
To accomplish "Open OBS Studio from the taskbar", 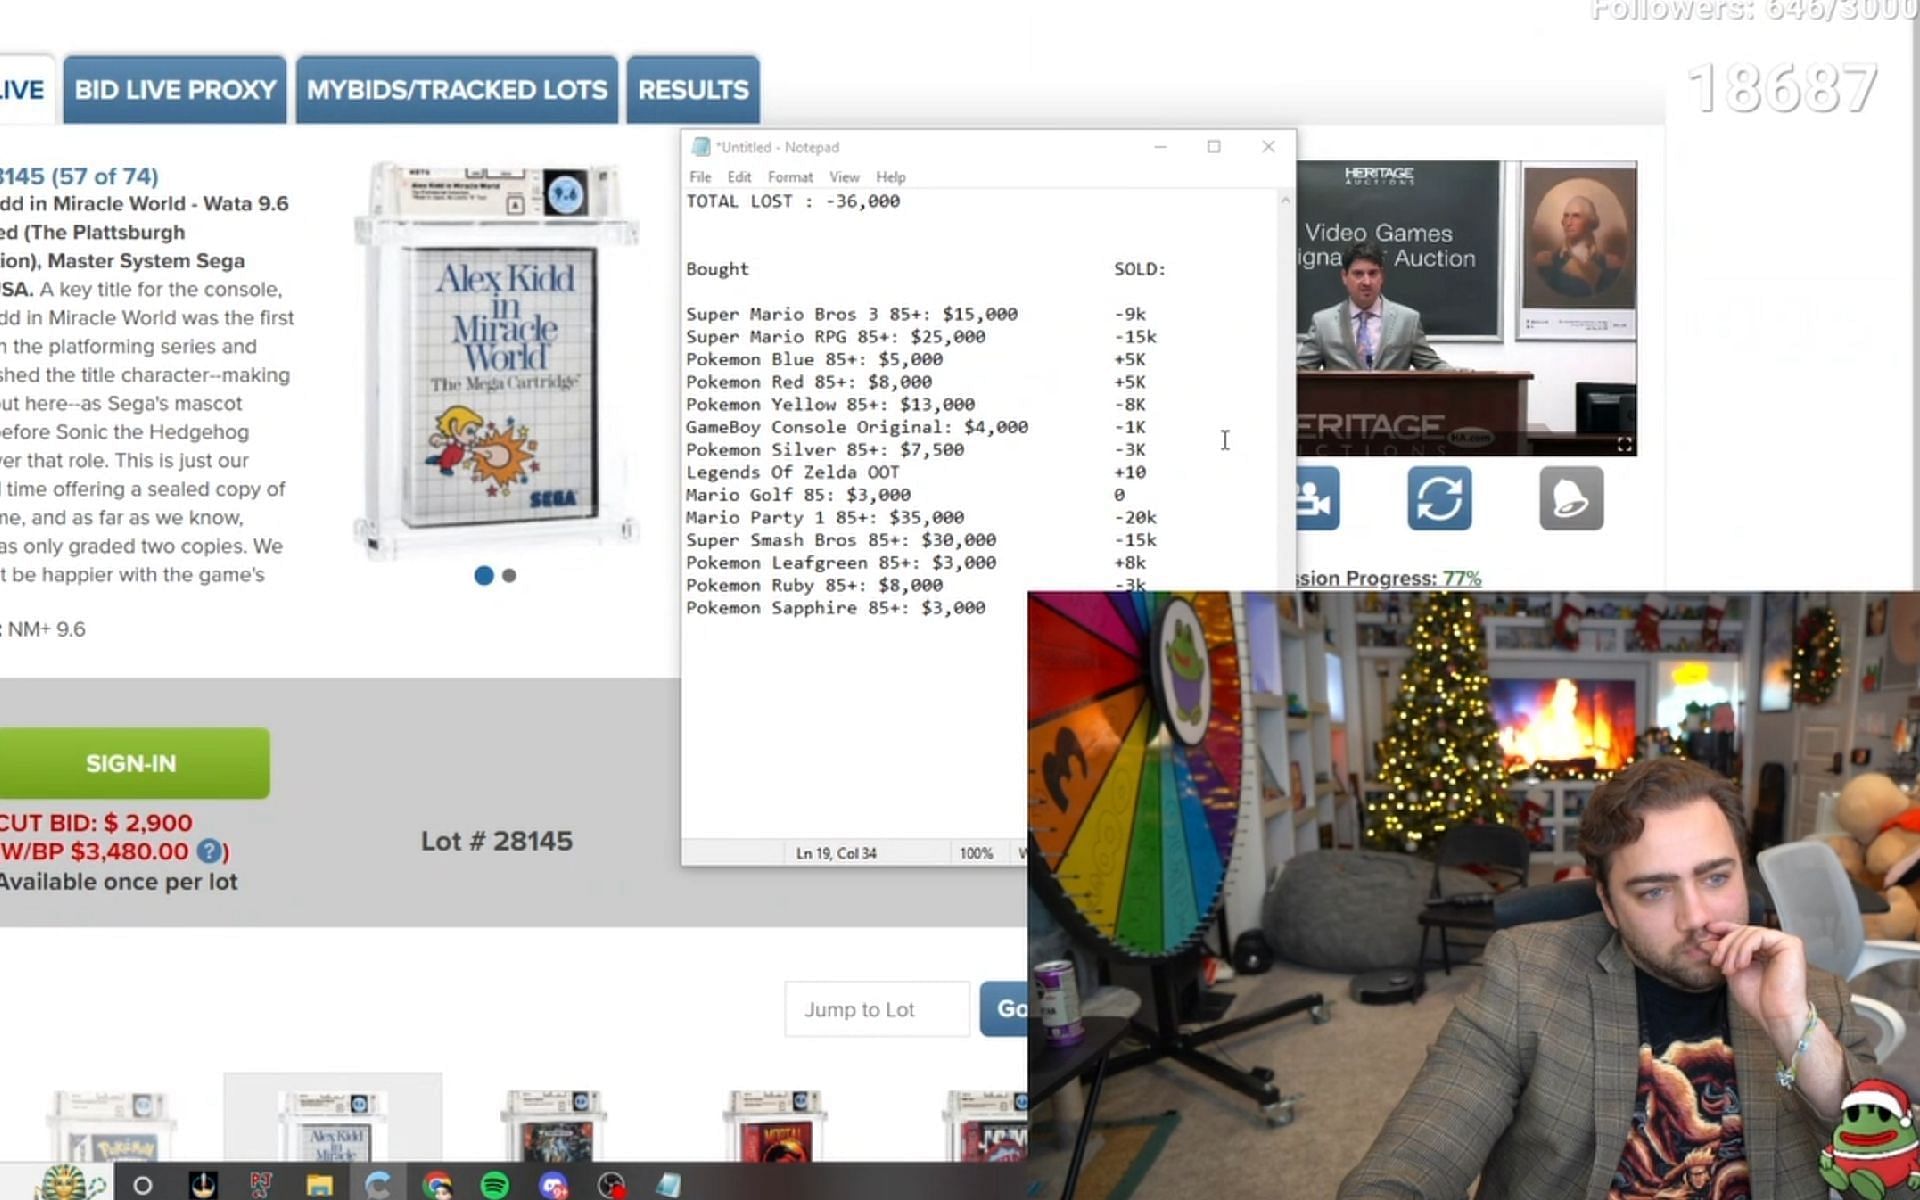I will tap(612, 1185).
